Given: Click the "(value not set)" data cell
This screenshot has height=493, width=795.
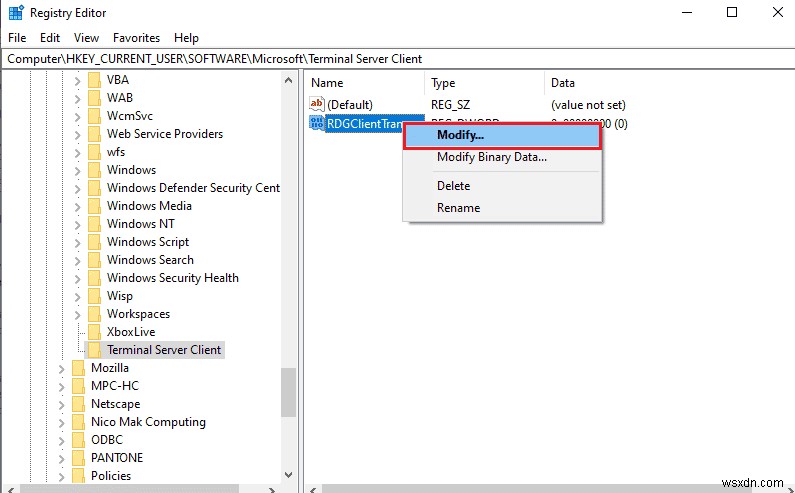Looking at the screenshot, I should 588,105.
